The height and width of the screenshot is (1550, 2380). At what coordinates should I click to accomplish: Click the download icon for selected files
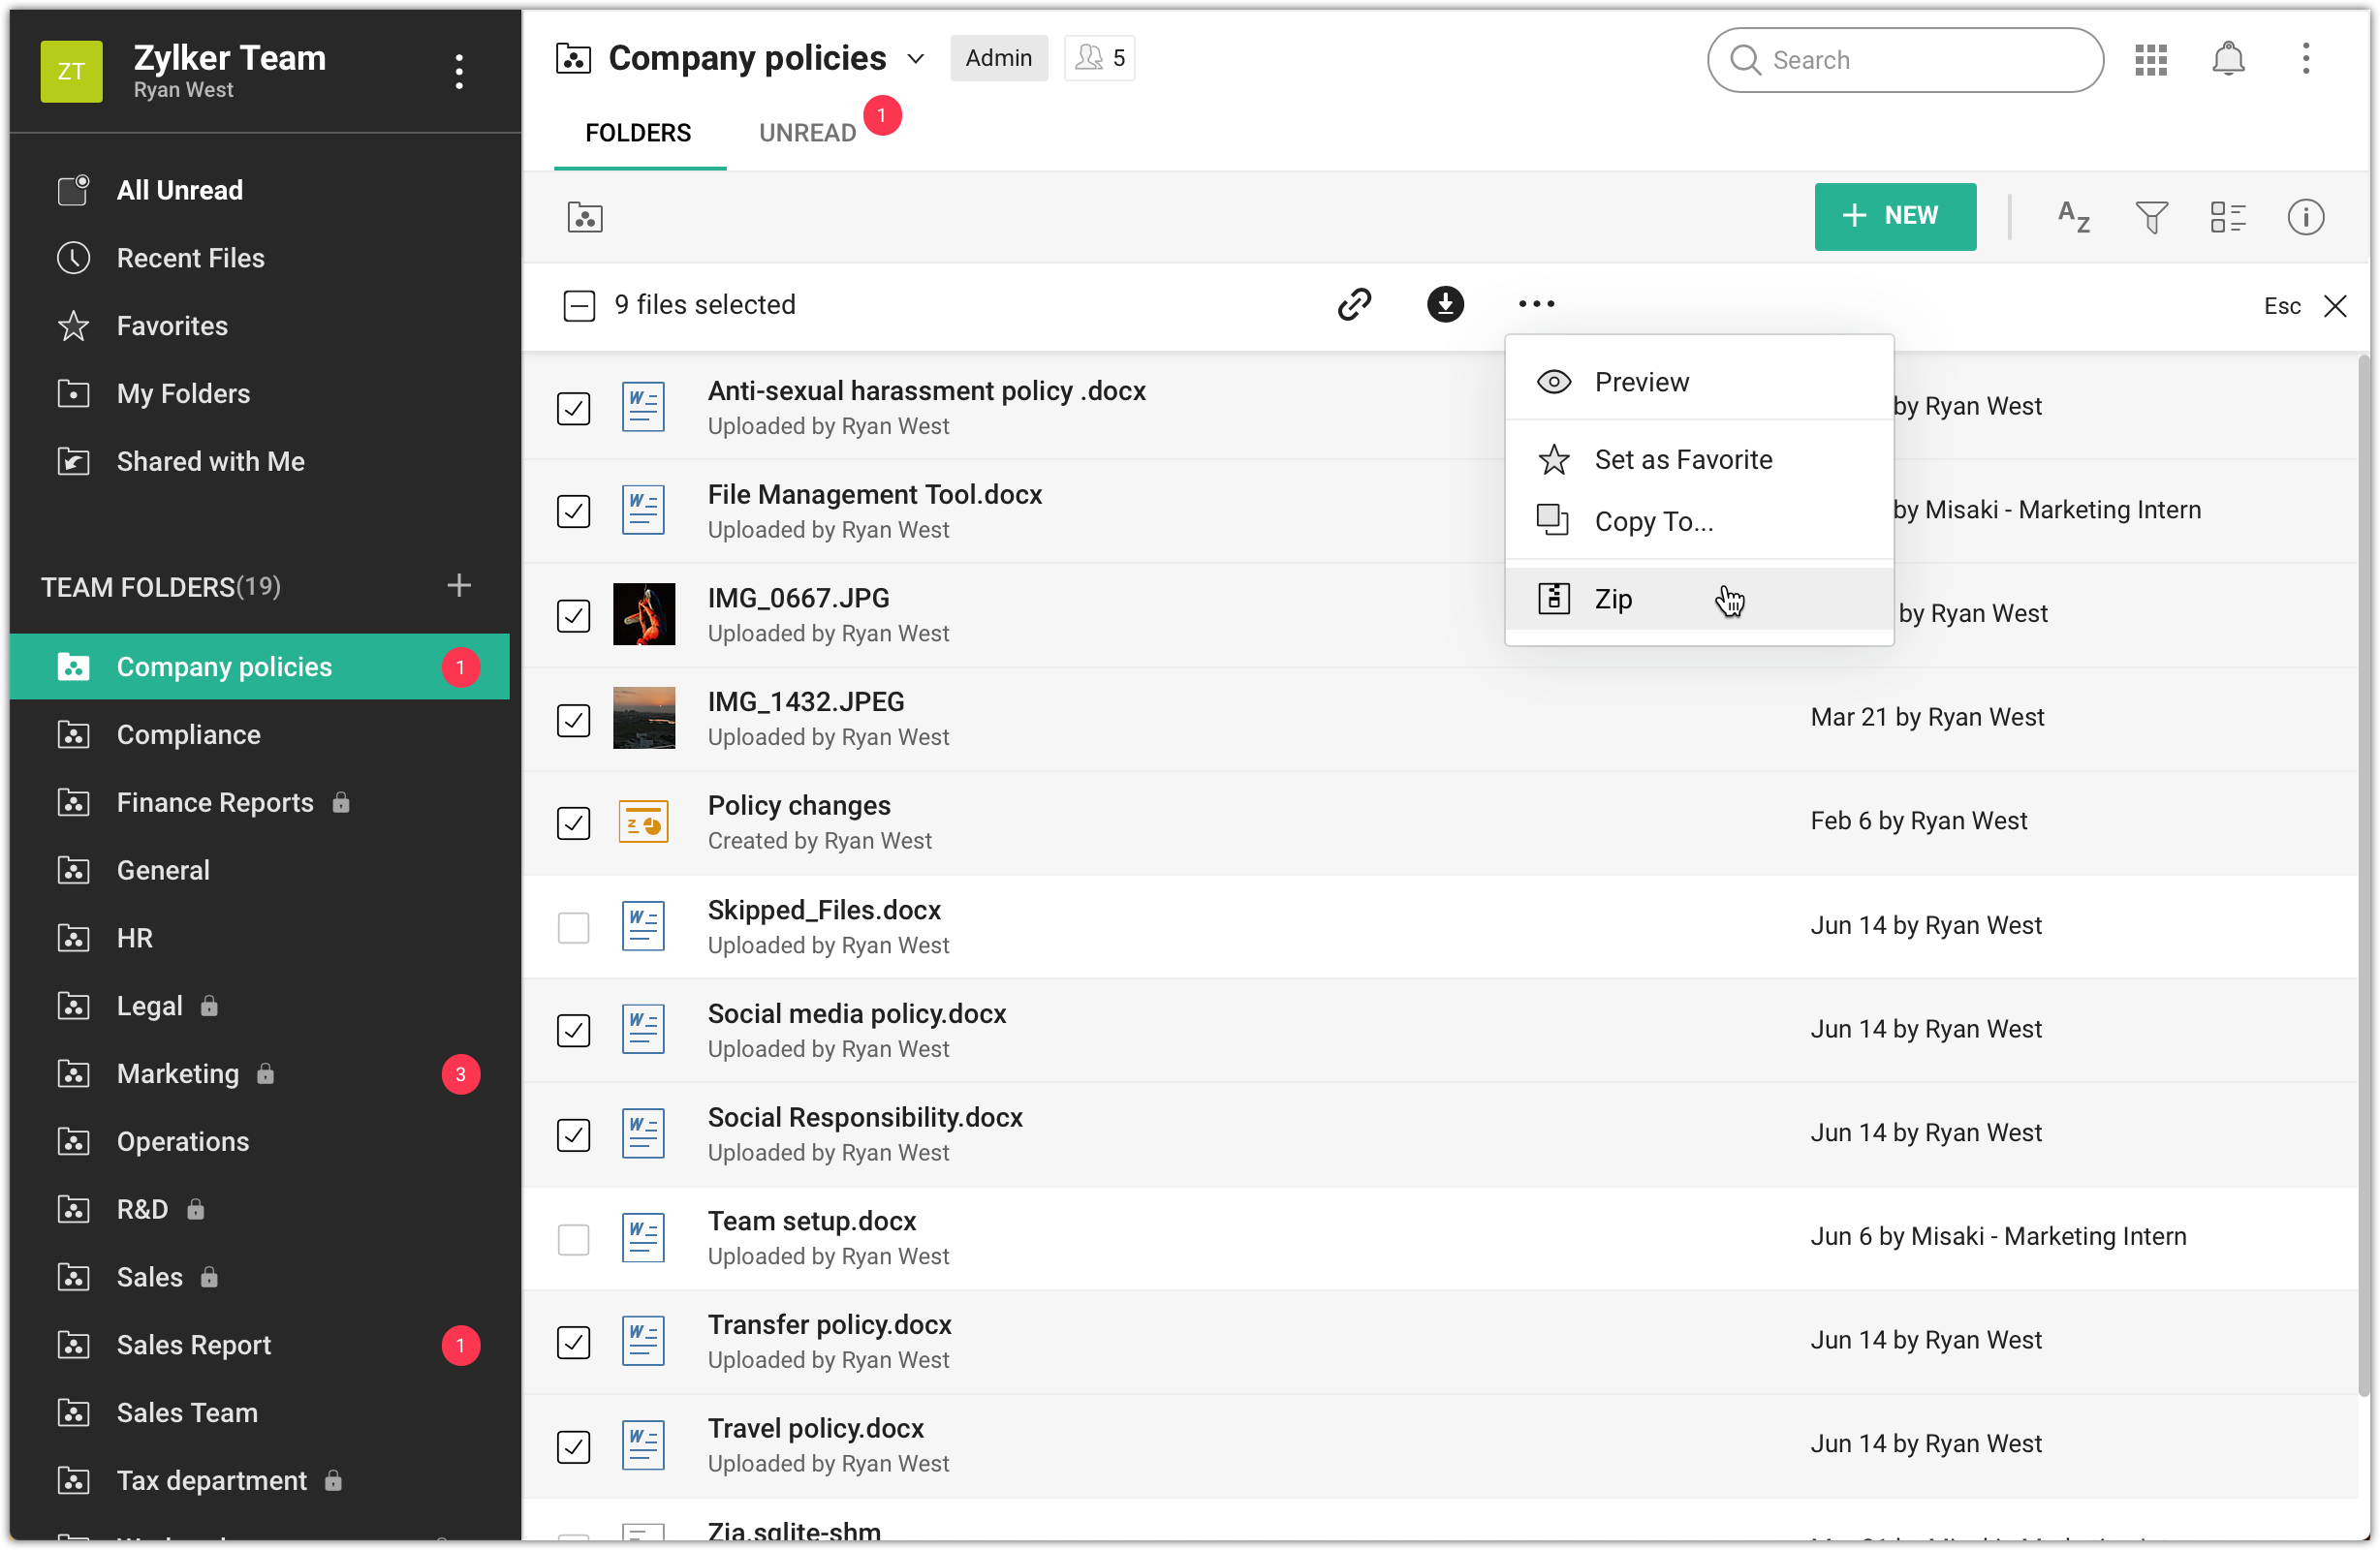pos(1445,304)
